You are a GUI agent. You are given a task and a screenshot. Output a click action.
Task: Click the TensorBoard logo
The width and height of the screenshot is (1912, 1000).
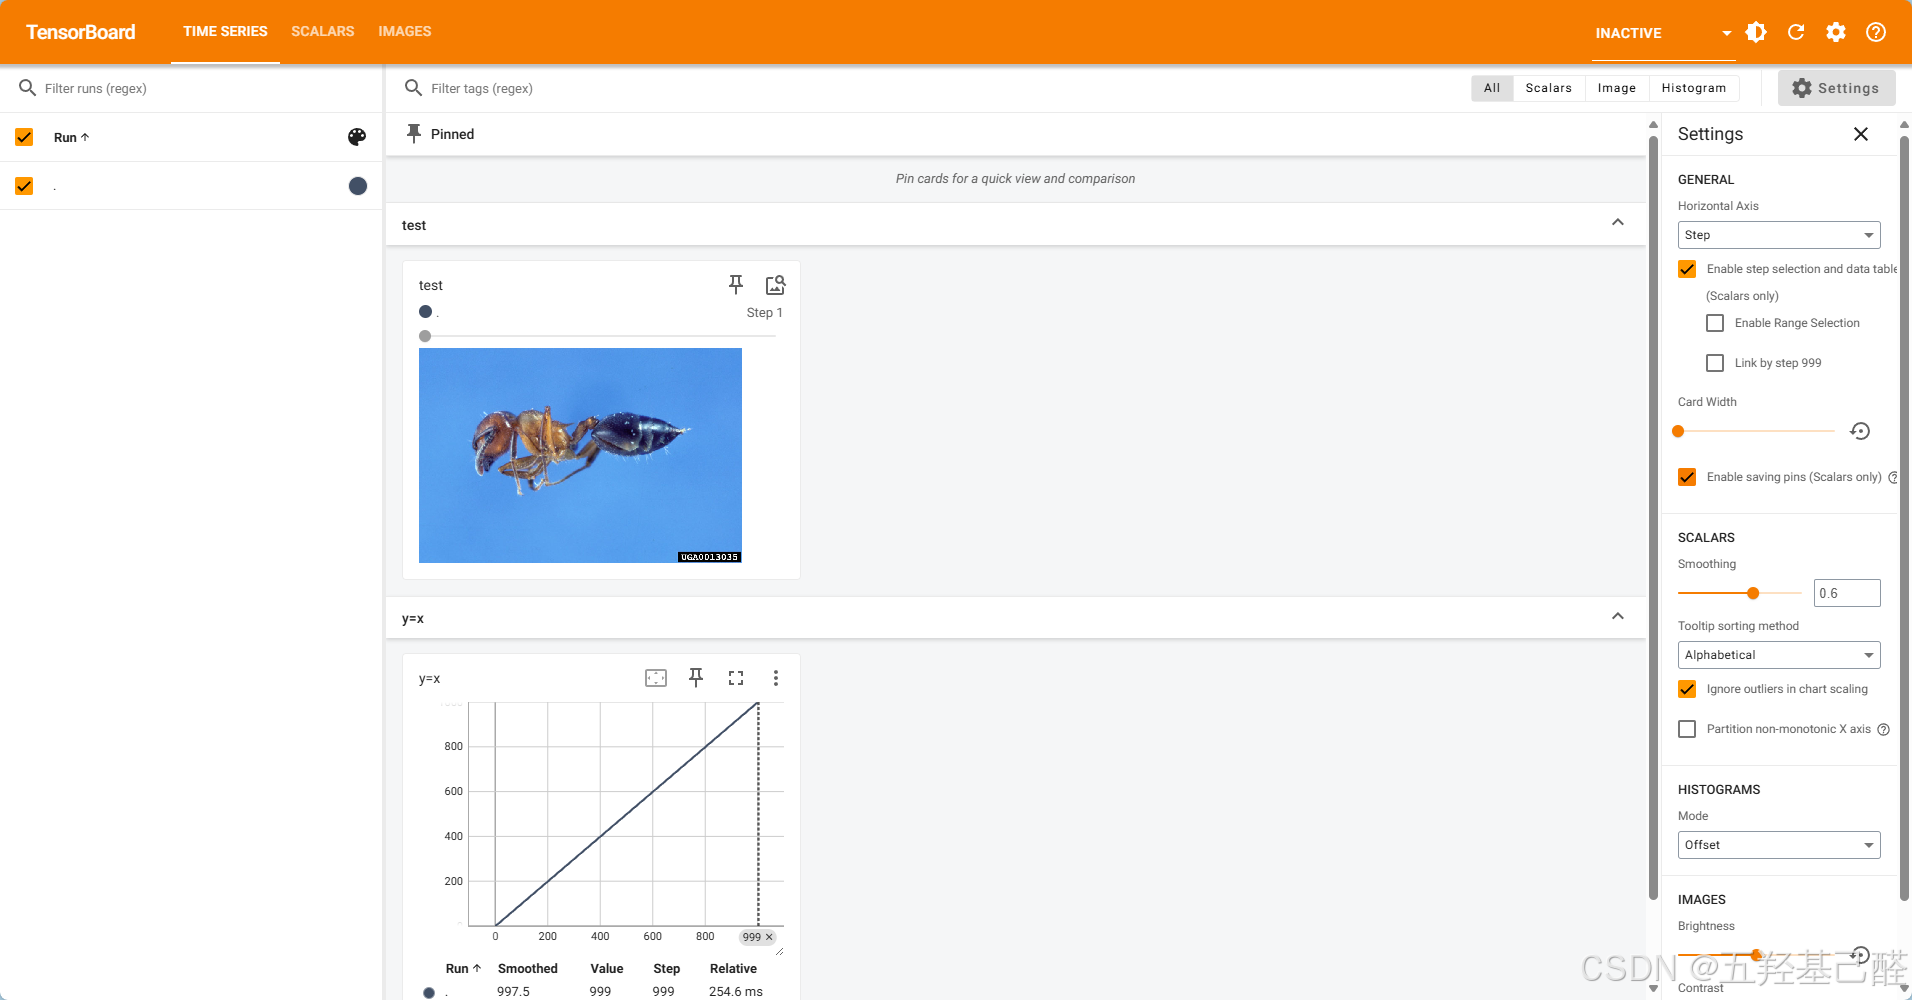(x=81, y=32)
